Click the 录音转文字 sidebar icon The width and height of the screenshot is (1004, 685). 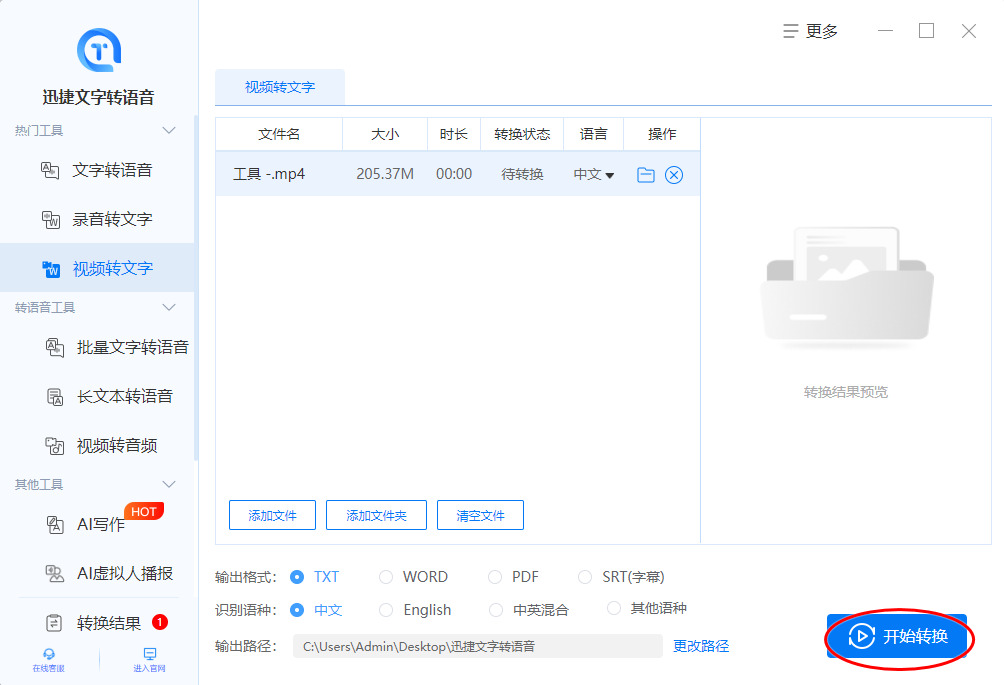pyautogui.click(x=51, y=220)
